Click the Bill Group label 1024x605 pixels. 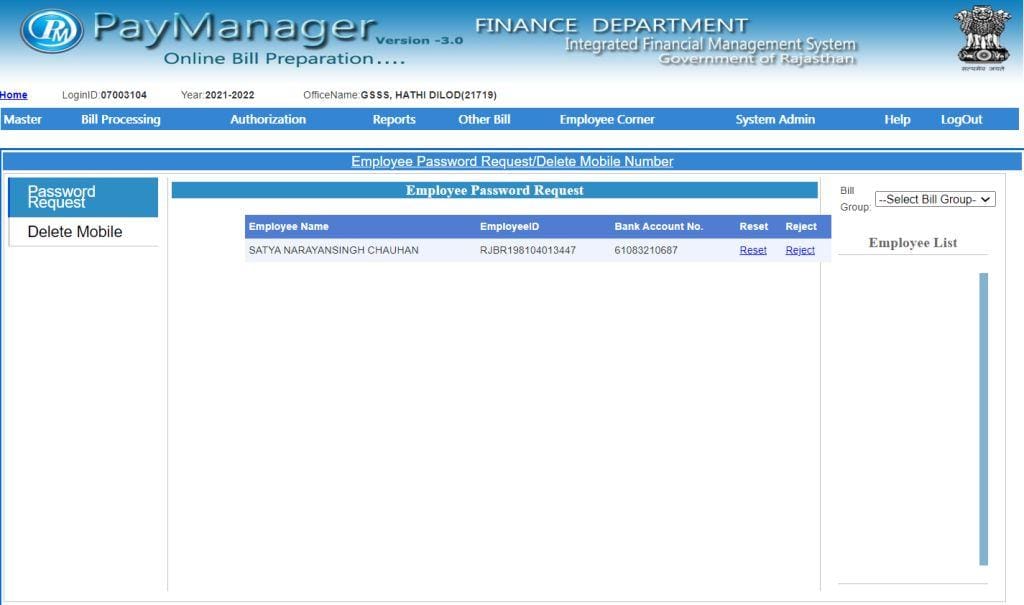(855, 199)
